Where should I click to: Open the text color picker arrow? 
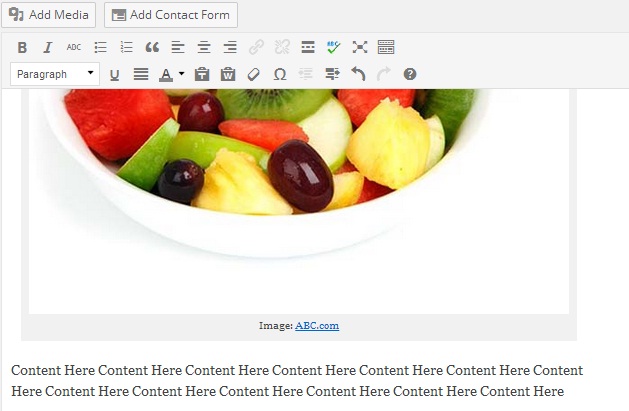tap(181, 74)
